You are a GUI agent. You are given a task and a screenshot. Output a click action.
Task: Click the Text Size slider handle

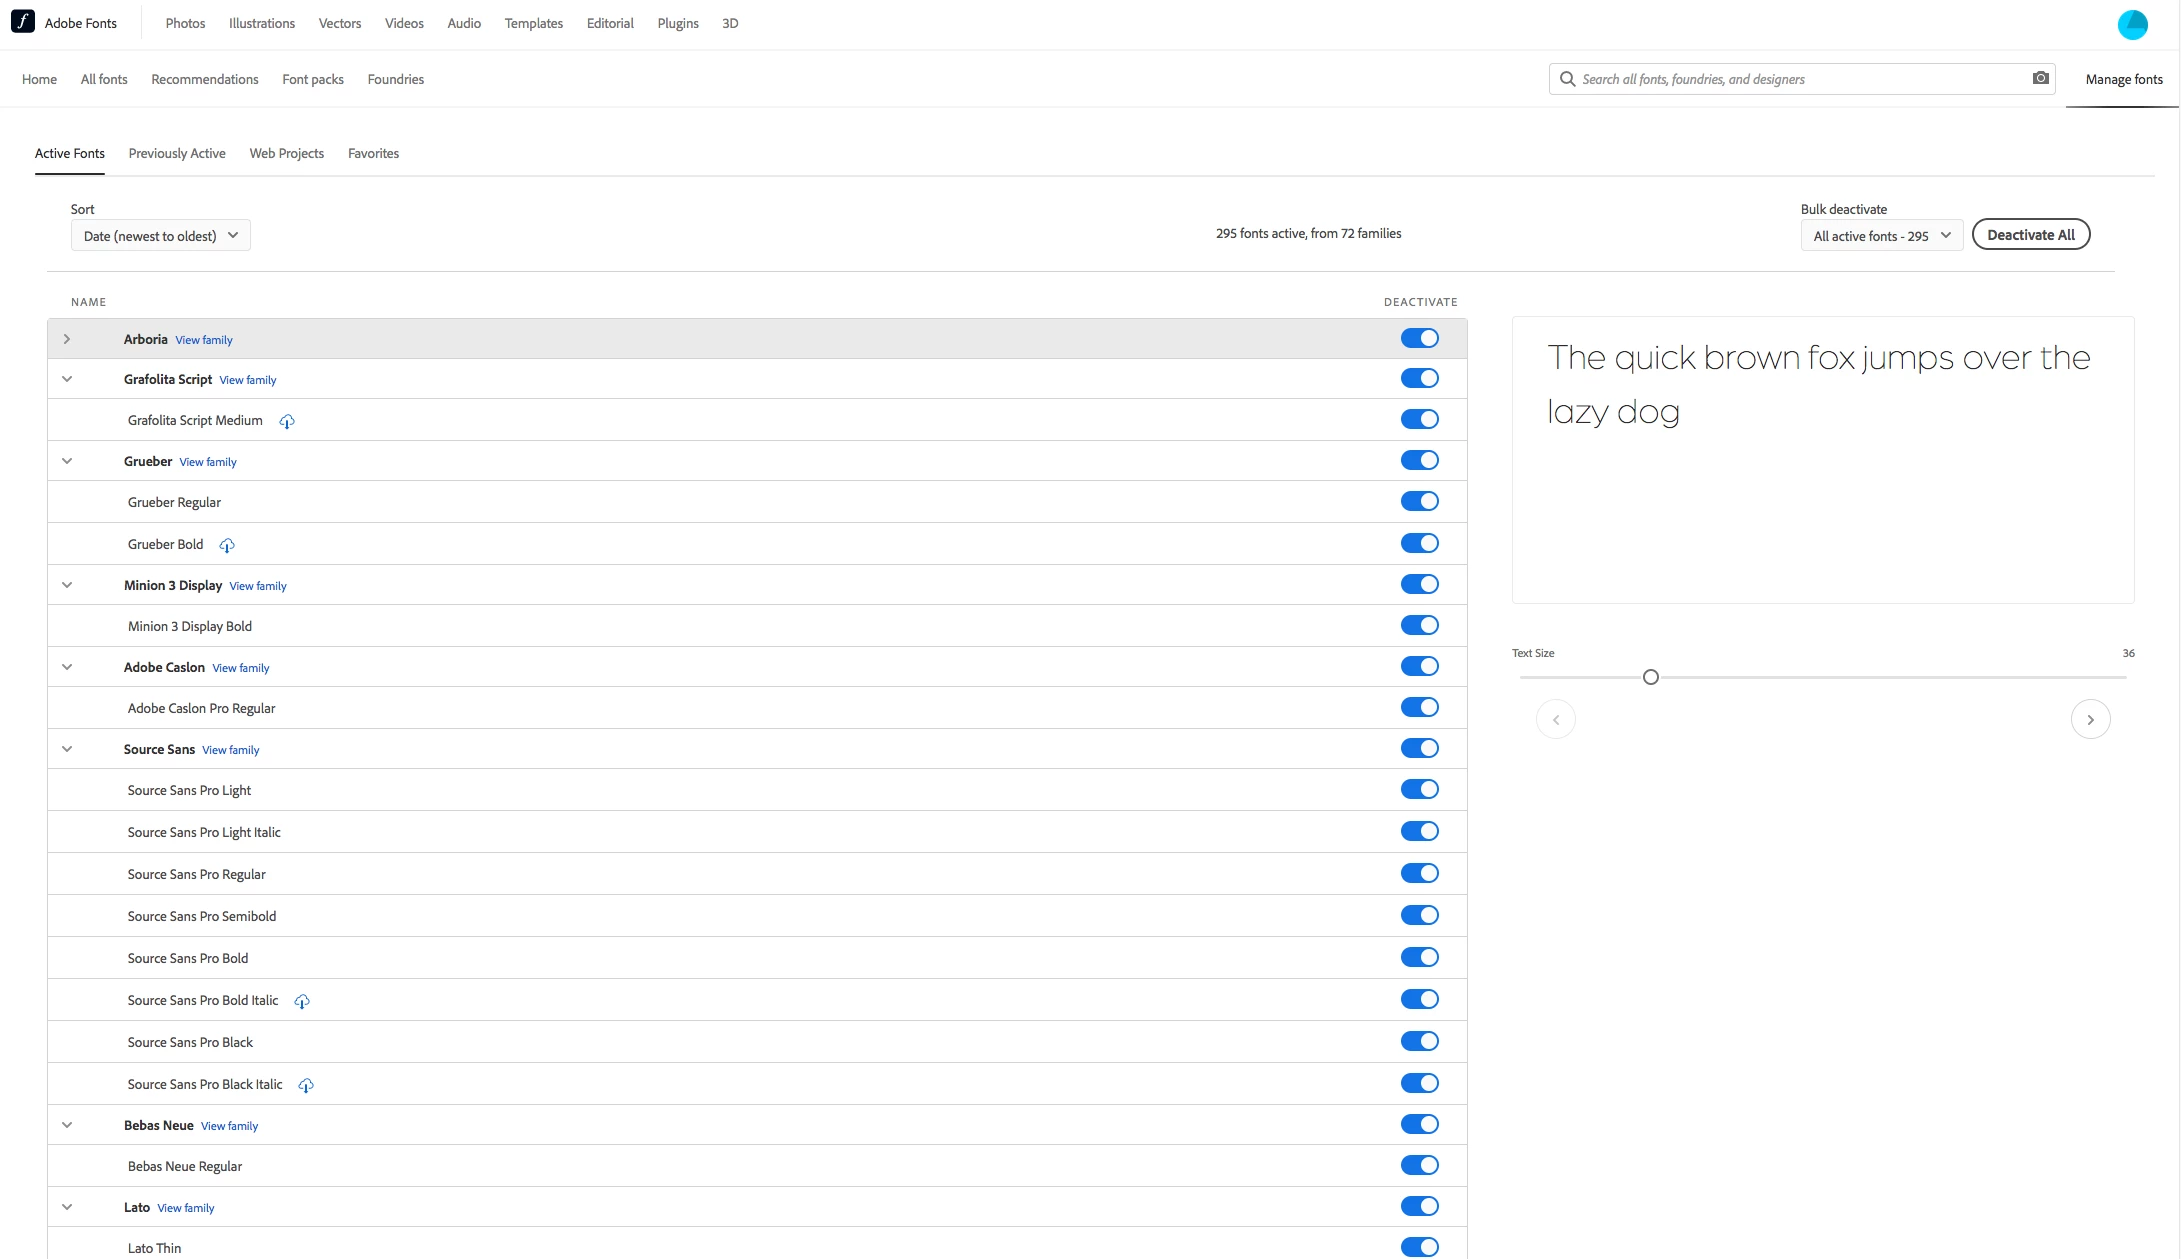click(x=1650, y=677)
